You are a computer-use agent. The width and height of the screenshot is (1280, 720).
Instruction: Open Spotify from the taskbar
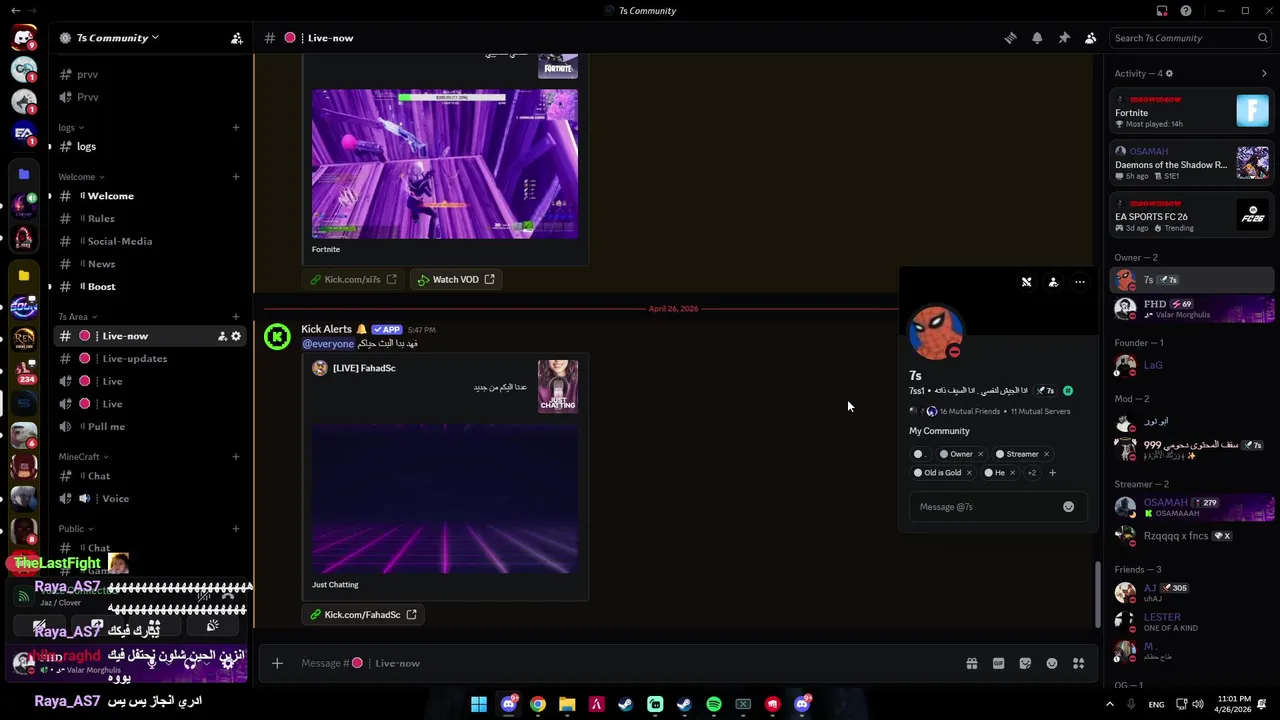(714, 704)
